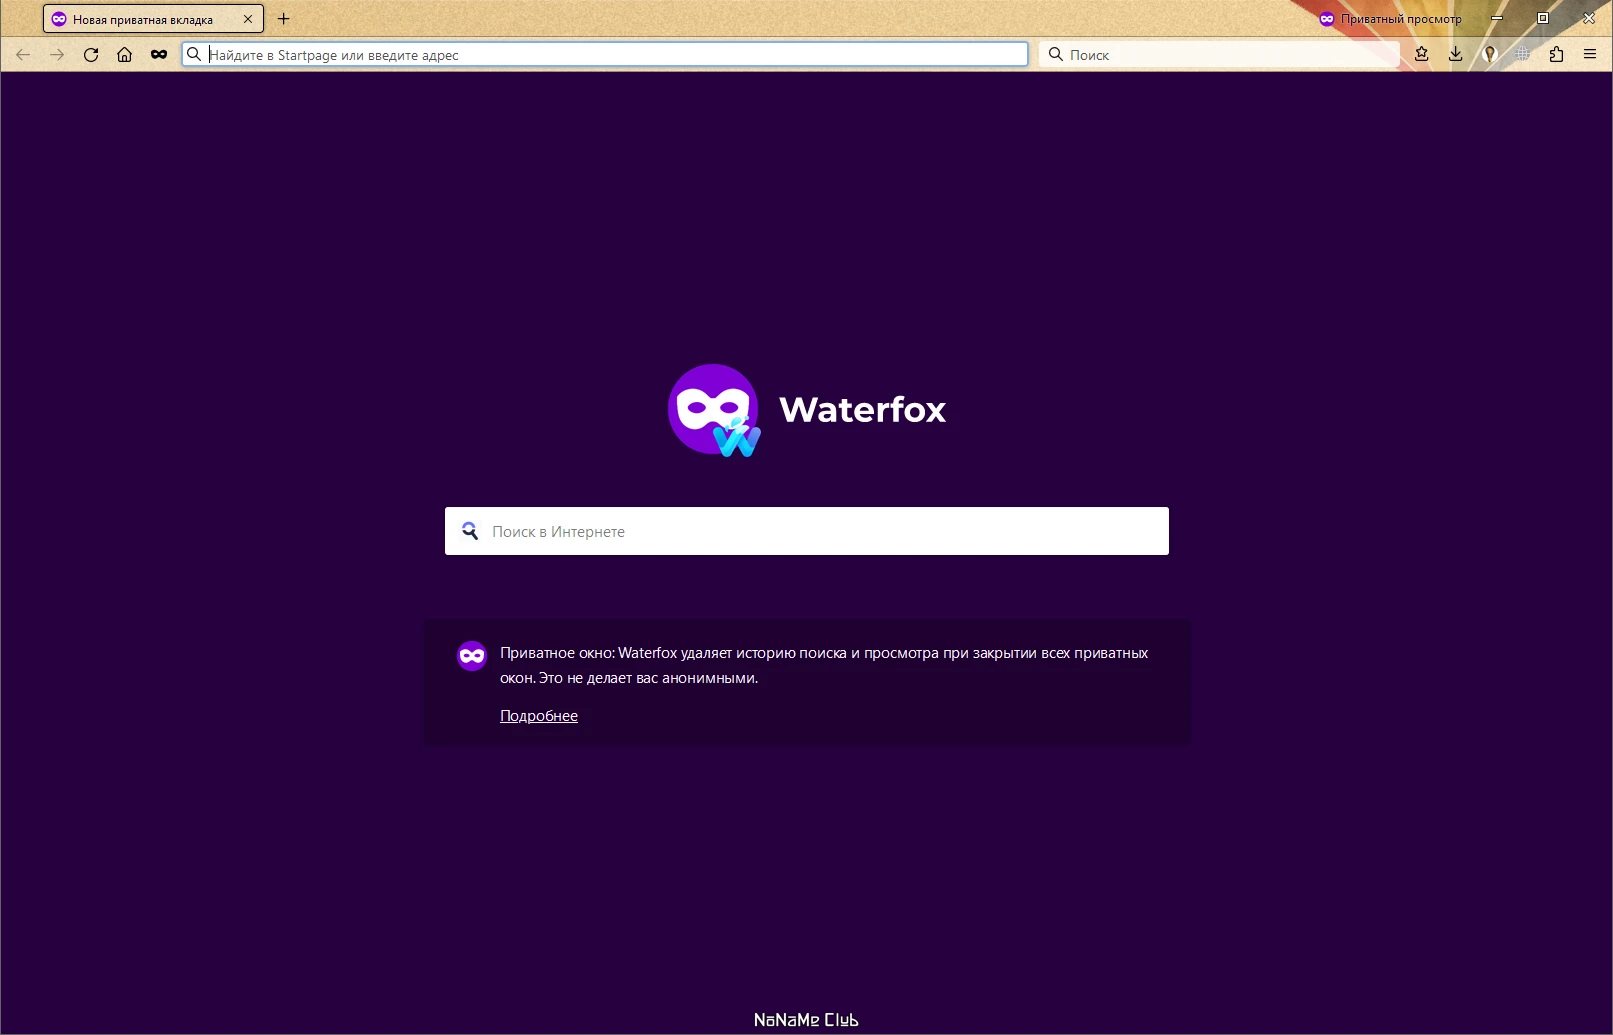The height and width of the screenshot is (1035, 1613).
Task: Reload the current page
Action: (91, 55)
